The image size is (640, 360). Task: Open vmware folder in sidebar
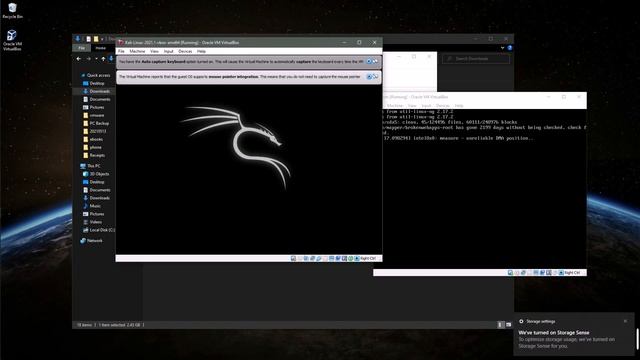94,115
